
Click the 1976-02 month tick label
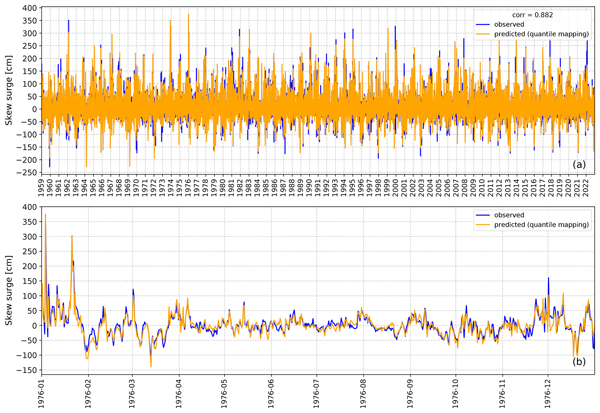[88, 393]
